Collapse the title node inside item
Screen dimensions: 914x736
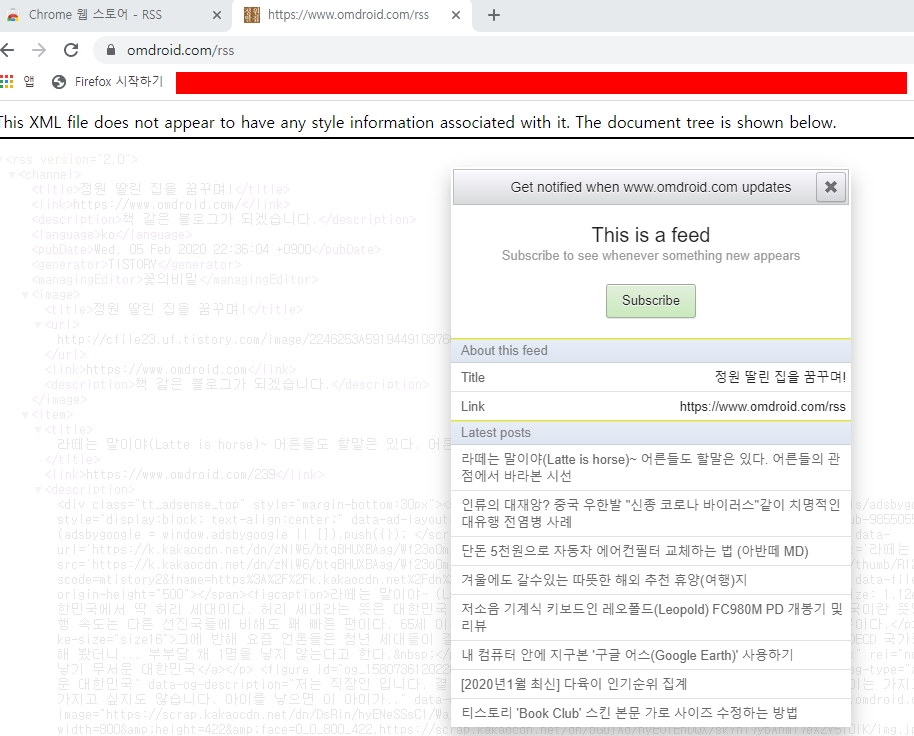(38, 430)
